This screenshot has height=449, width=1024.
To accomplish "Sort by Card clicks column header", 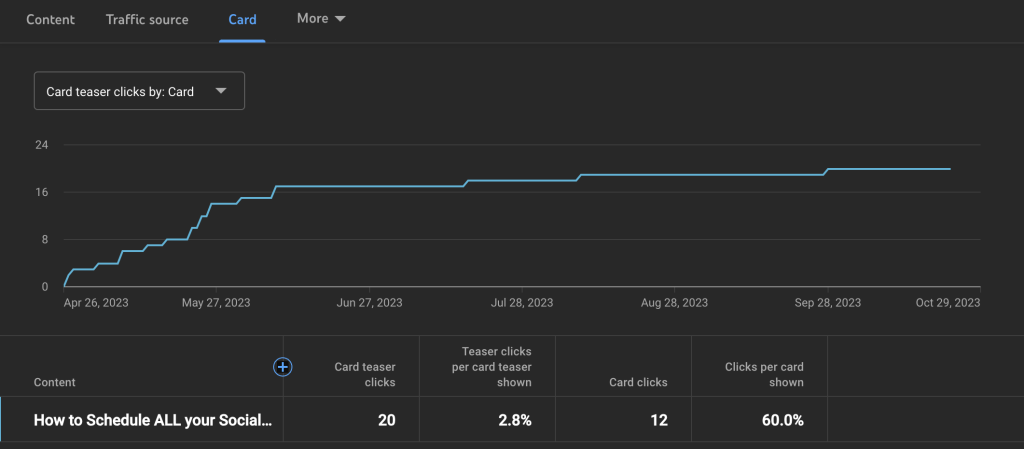I will 638,382.
